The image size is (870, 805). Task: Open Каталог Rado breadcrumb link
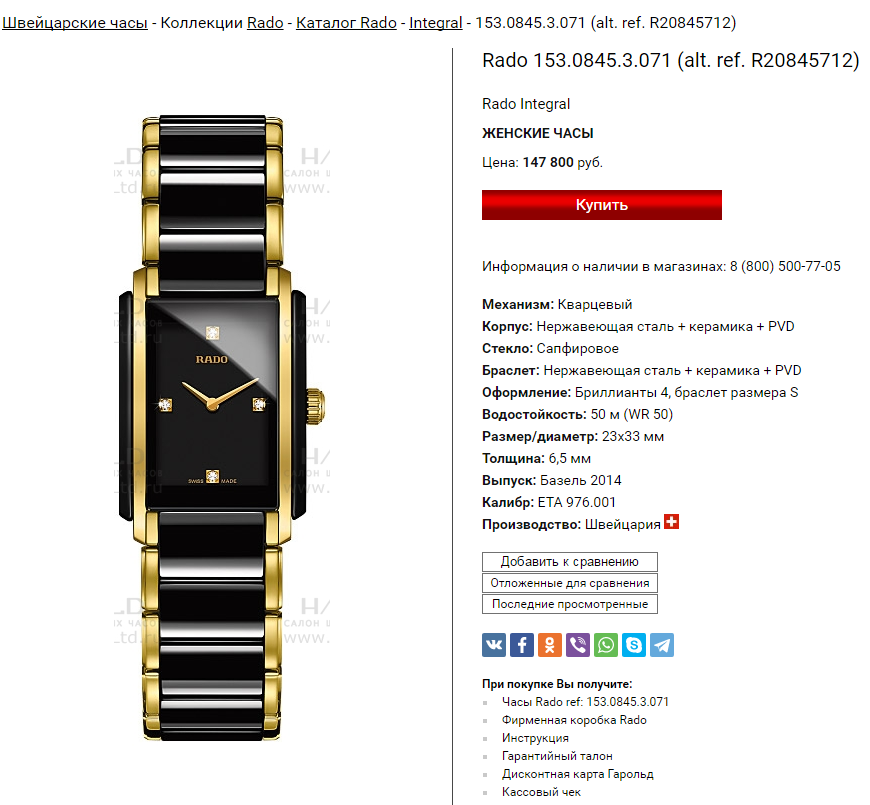tap(346, 23)
